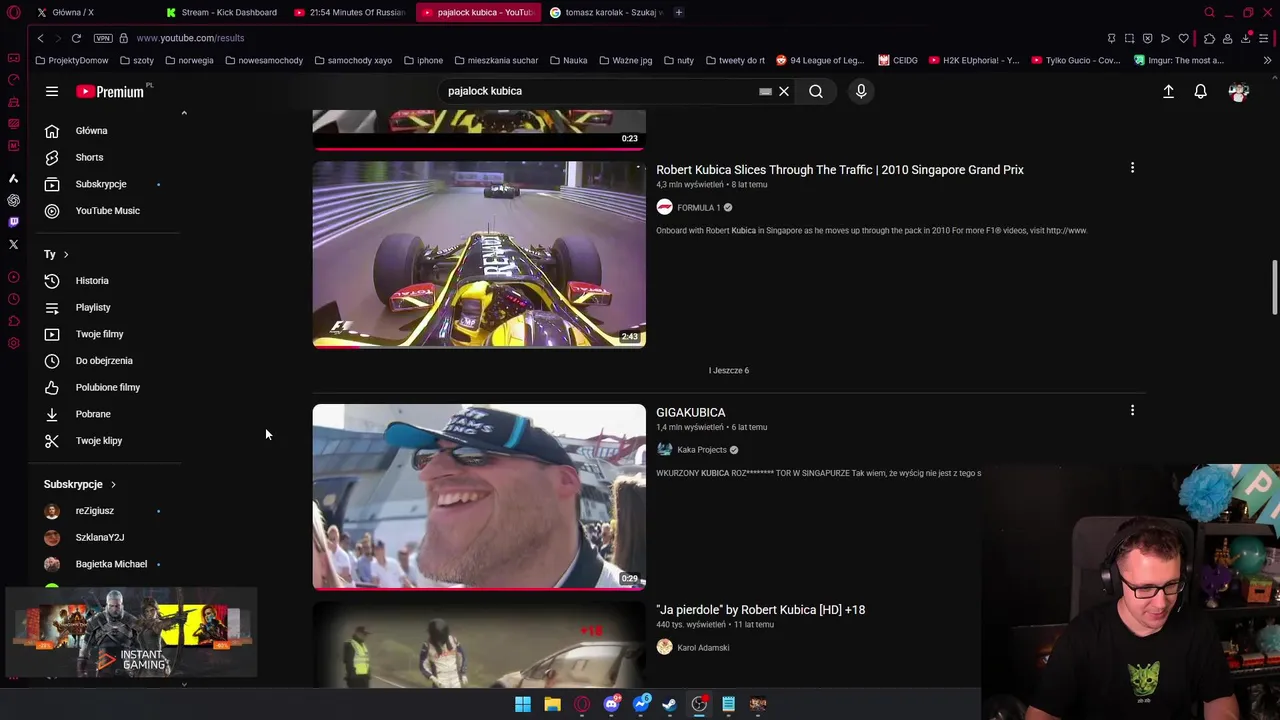Viewport: 1280px width, 720px height.
Task: Open the account avatar menu
Action: [1239, 91]
